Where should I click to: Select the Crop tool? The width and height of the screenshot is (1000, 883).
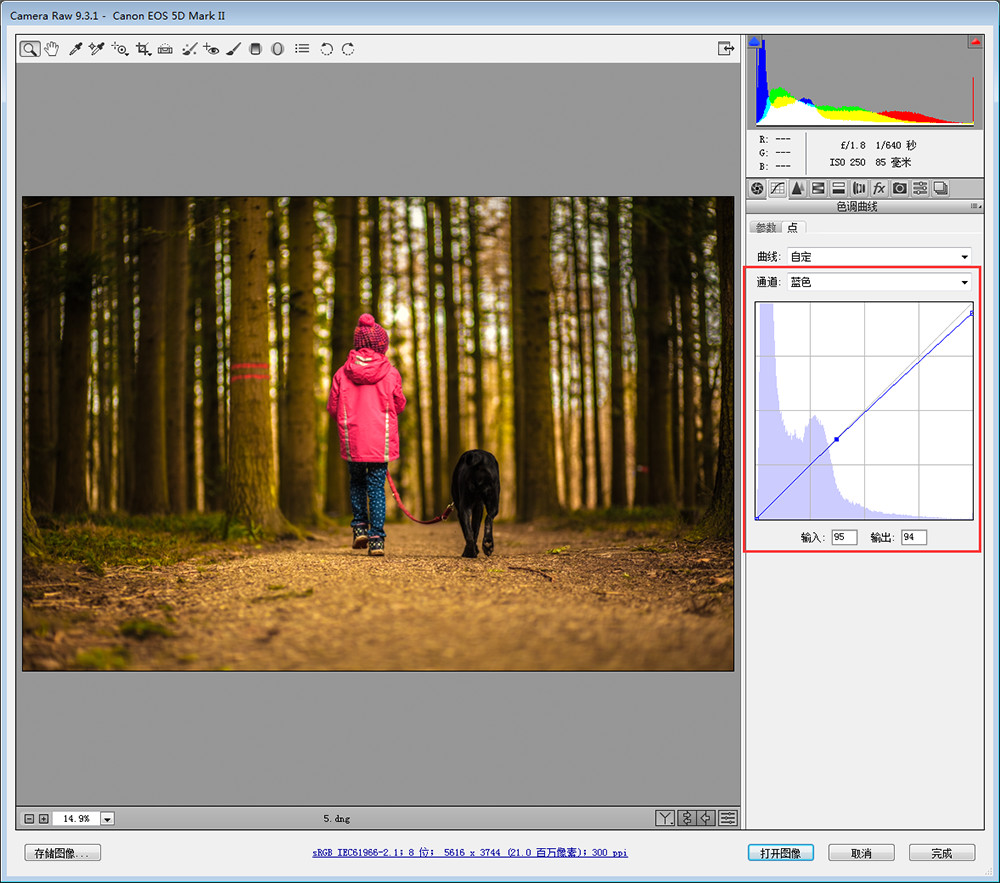click(x=143, y=49)
